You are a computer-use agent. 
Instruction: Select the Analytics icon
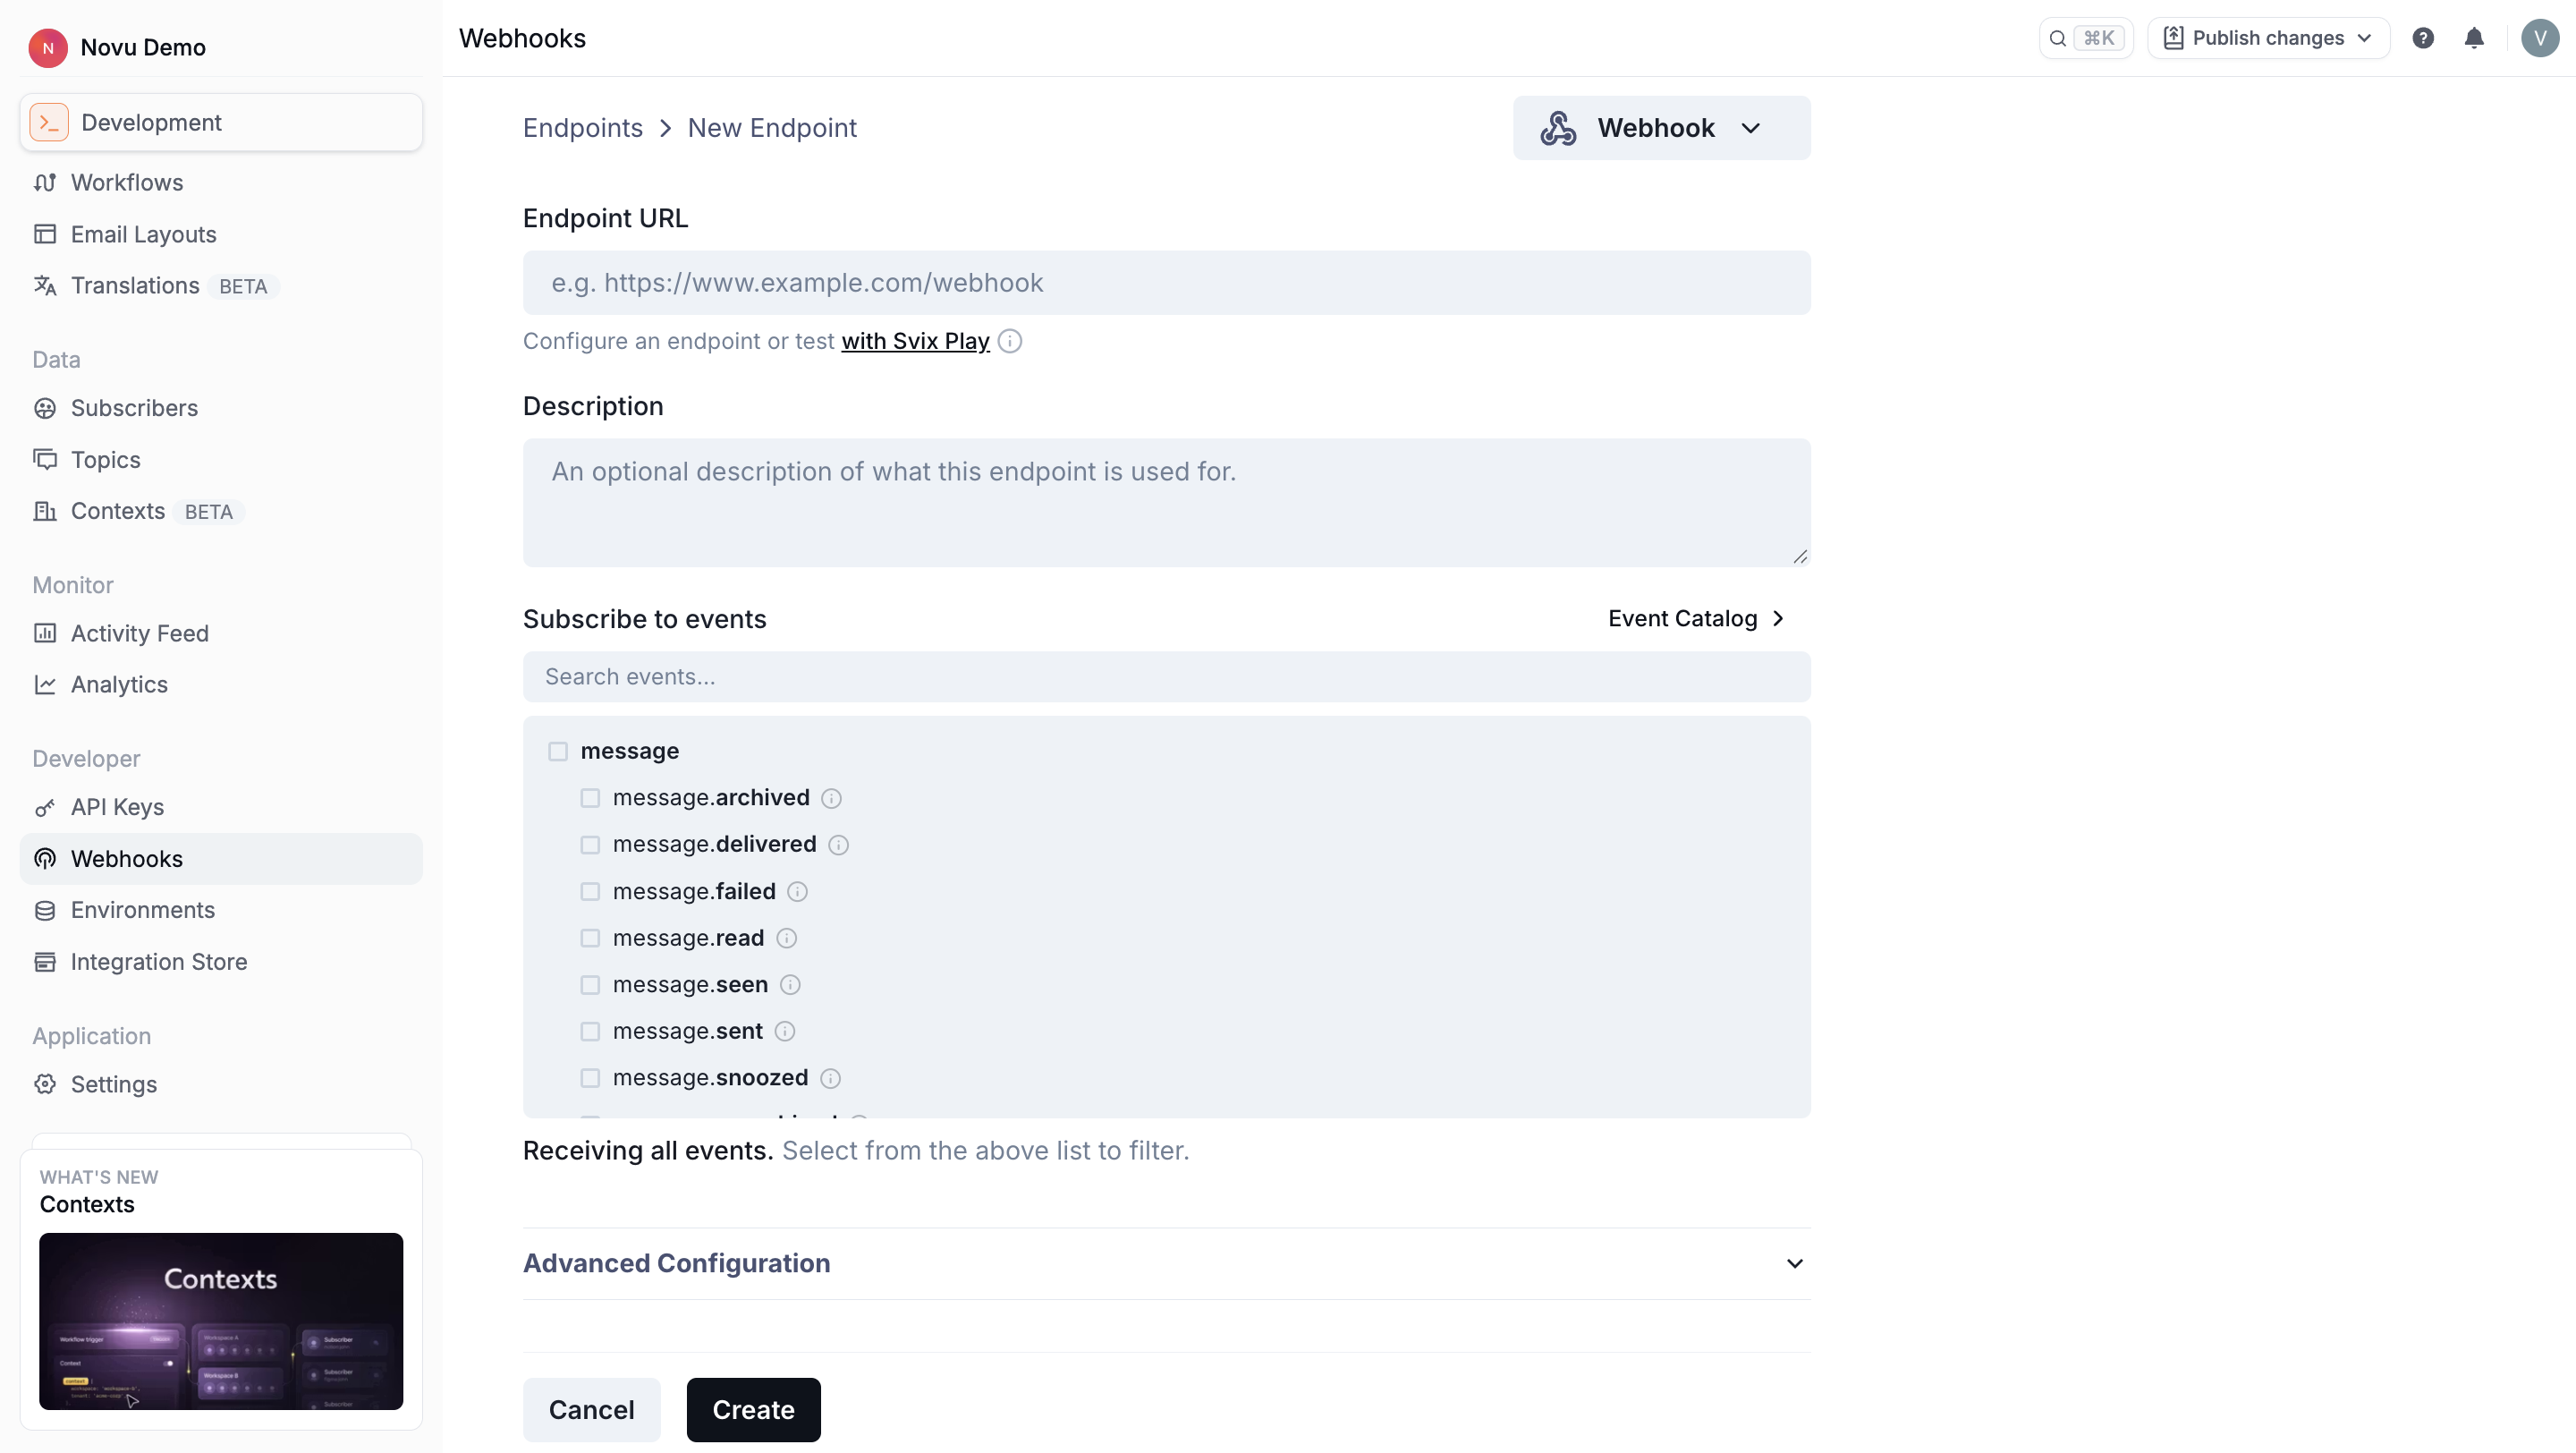pos(46,684)
